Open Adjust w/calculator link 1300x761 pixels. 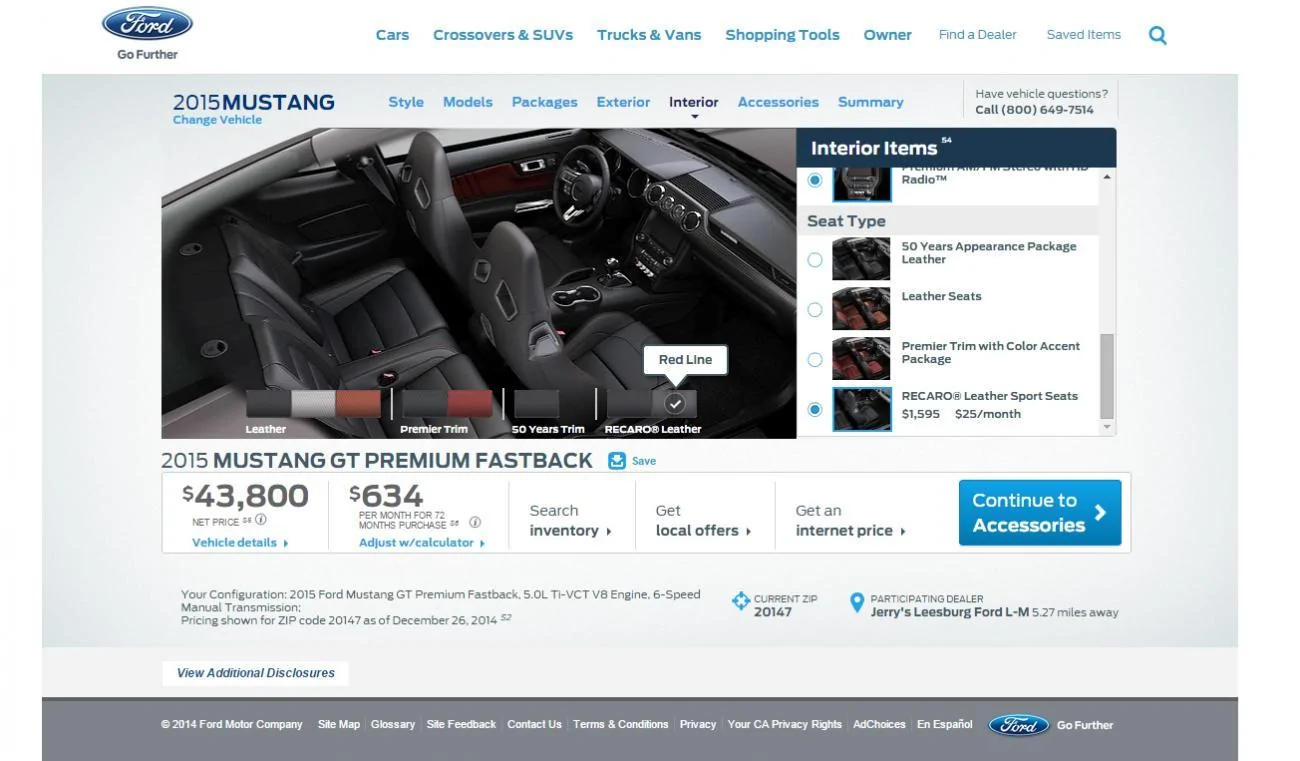(422, 543)
